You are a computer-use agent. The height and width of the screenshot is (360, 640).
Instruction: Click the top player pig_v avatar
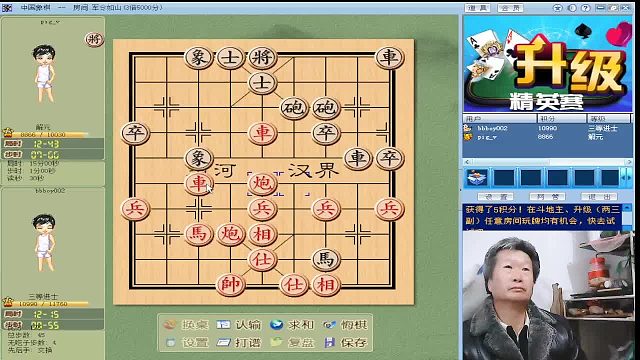(x=44, y=73)
